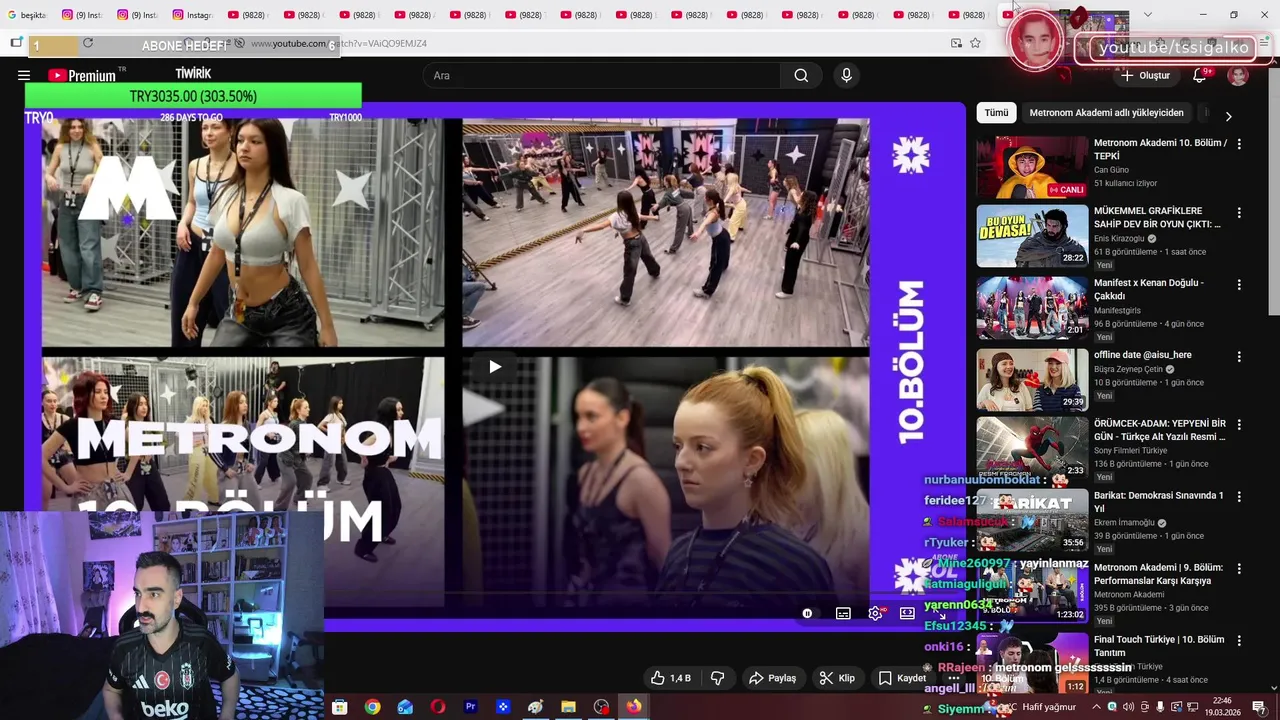
Task: Click the YouTube search input field
Action: pyautogui.click(x=602, y=75)
